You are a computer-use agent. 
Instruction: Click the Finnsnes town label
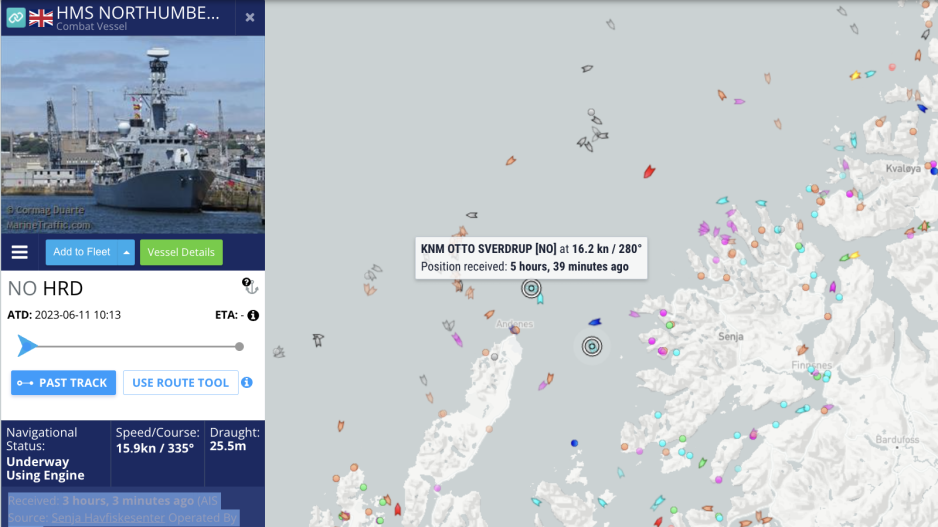[x=811, y=365]
